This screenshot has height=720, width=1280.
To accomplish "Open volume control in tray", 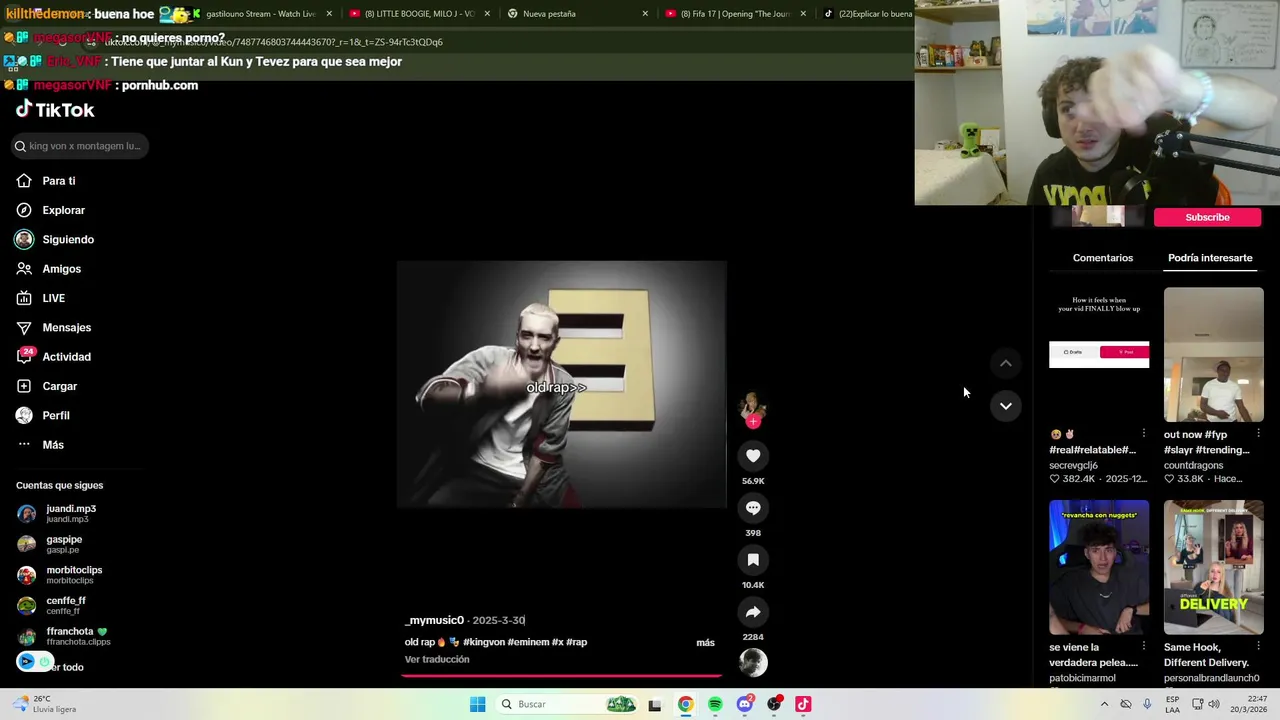I will [x=1214, y=704].
